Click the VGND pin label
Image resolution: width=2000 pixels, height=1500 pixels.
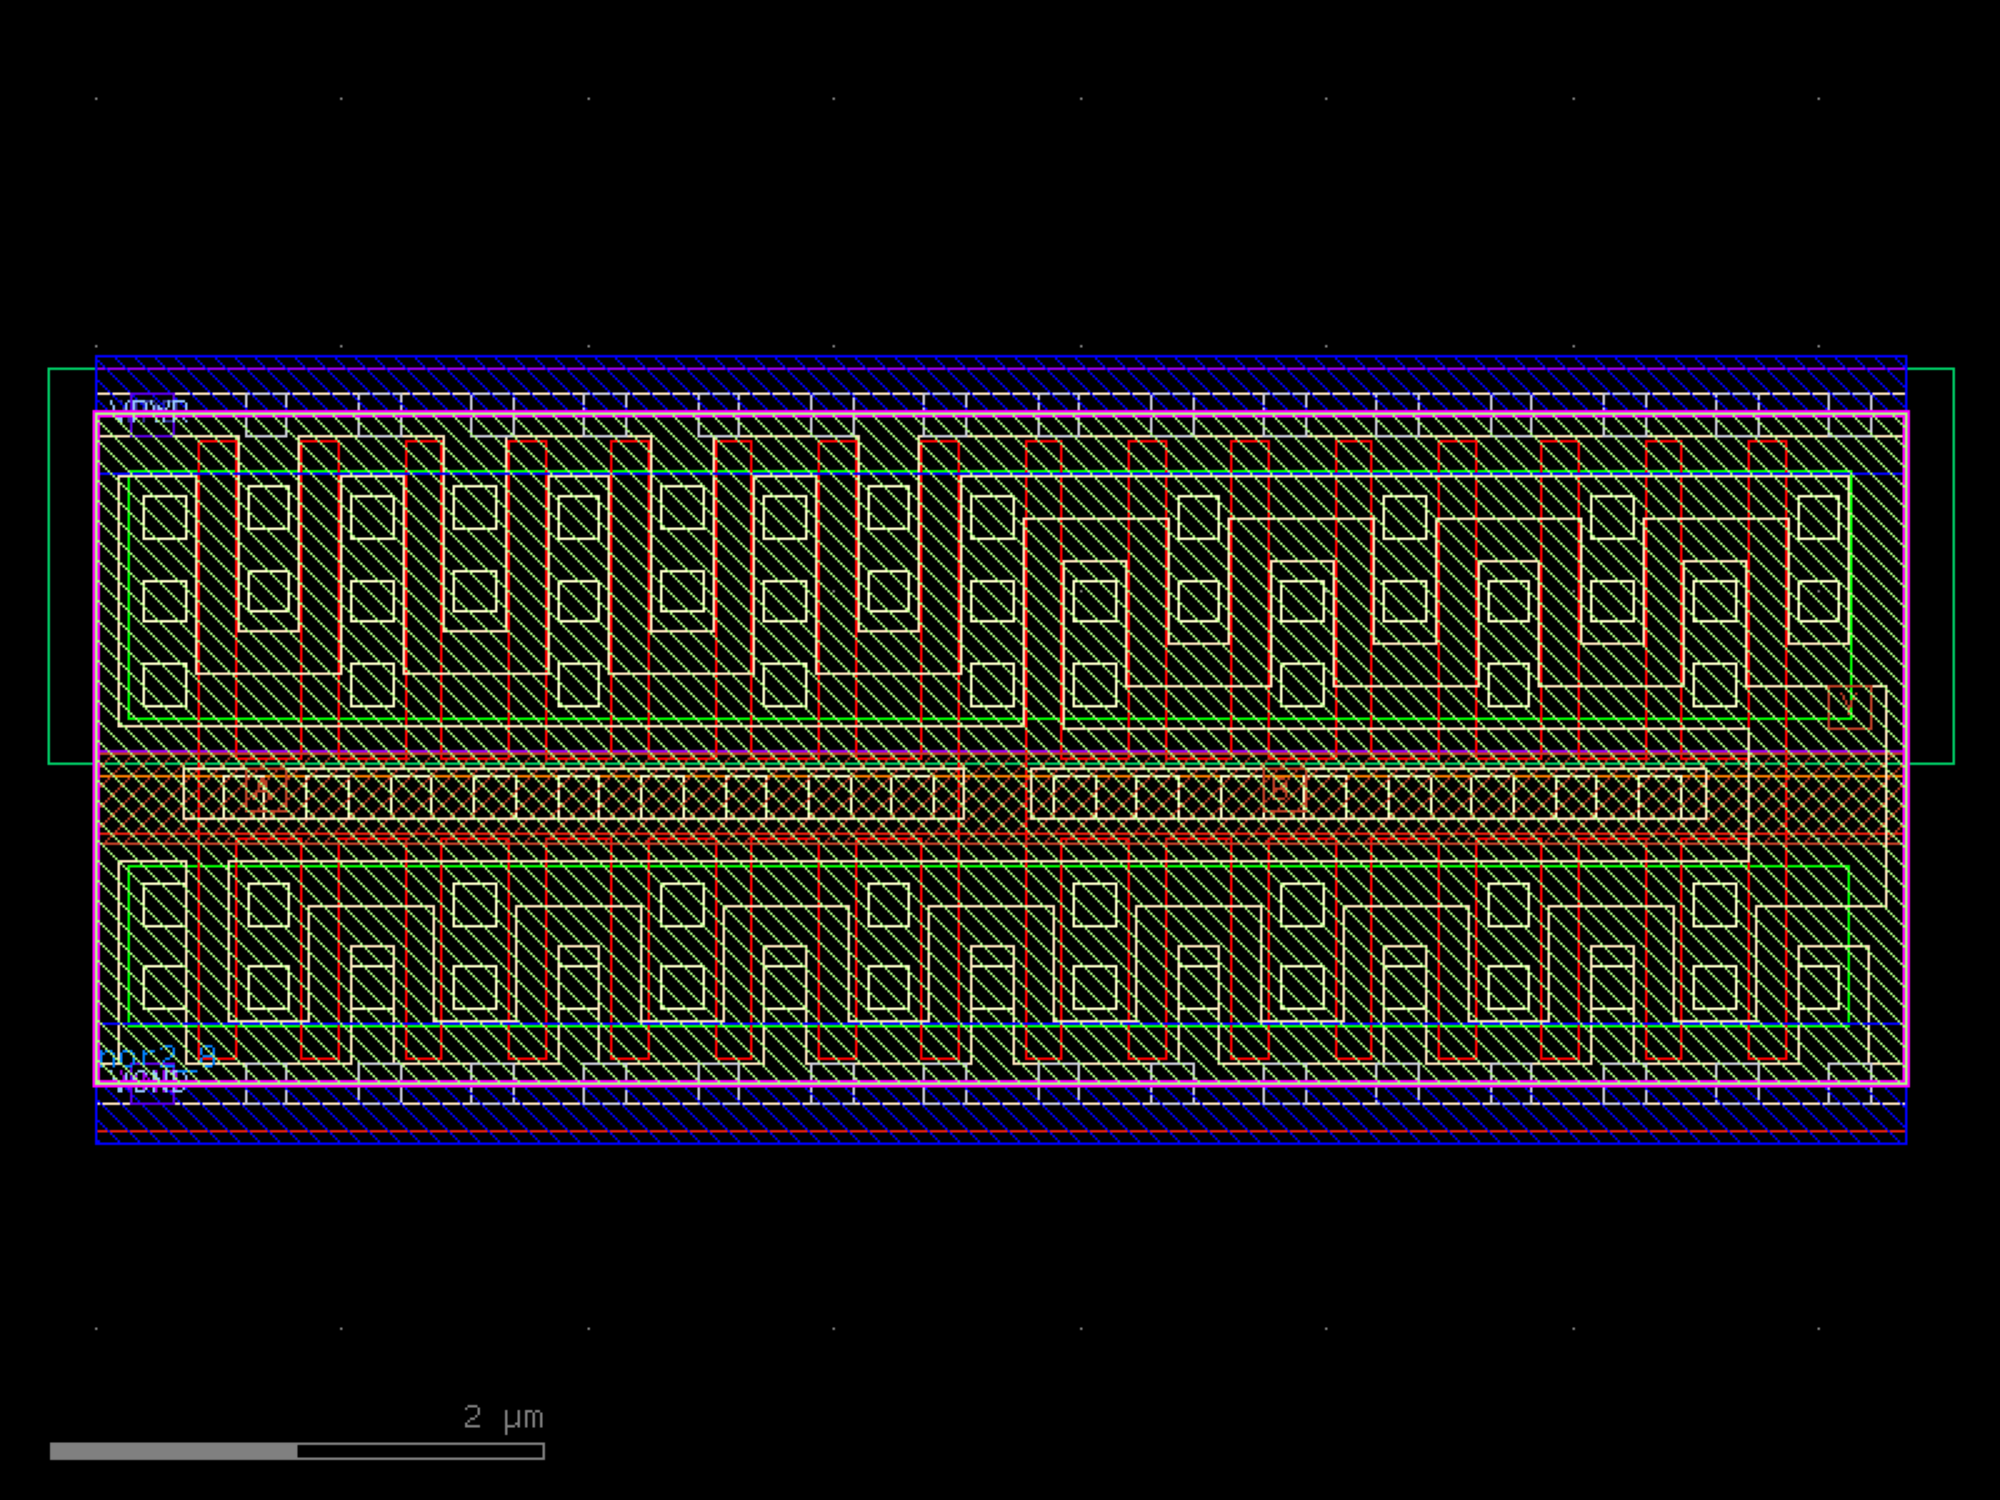[150, 1081]
